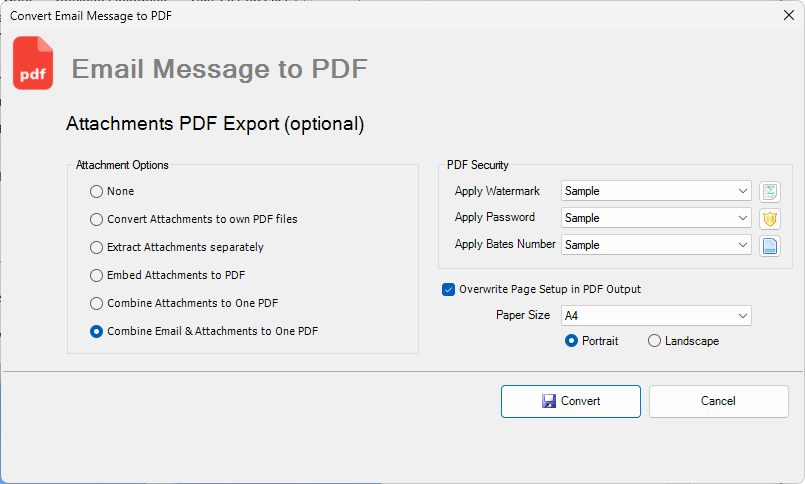The height and width of the screenshot is (484, 805).
Task: Expand the Apply Password dropdown
Action: click(x=656, y=218)
